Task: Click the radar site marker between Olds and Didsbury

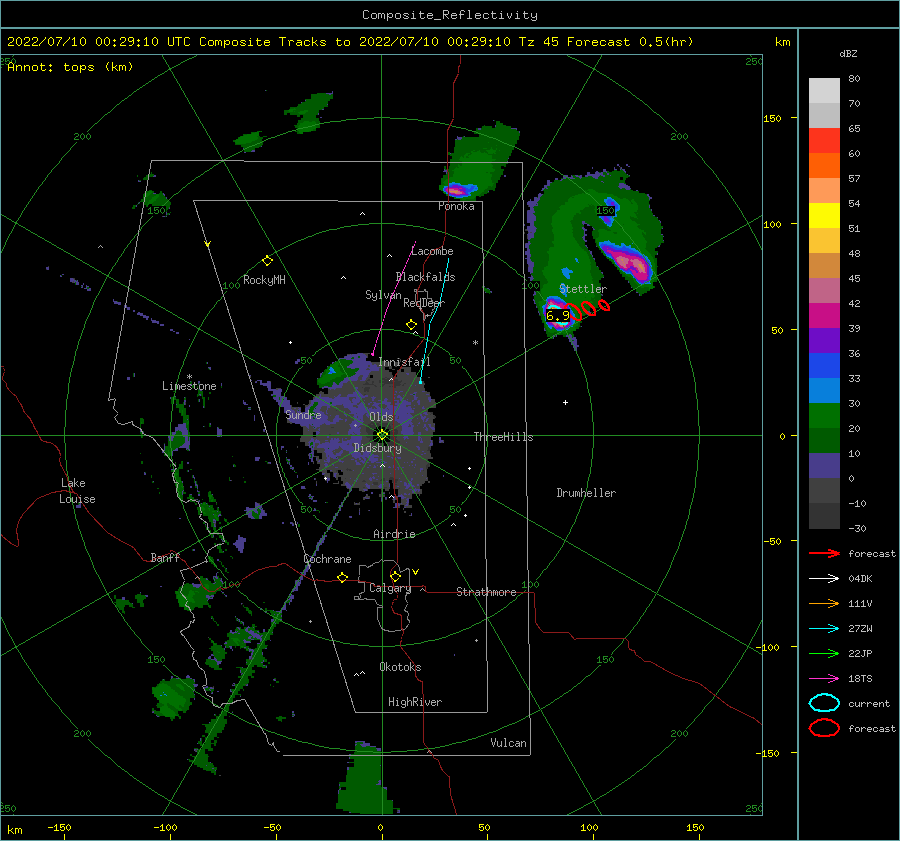Action: [382, 435]
